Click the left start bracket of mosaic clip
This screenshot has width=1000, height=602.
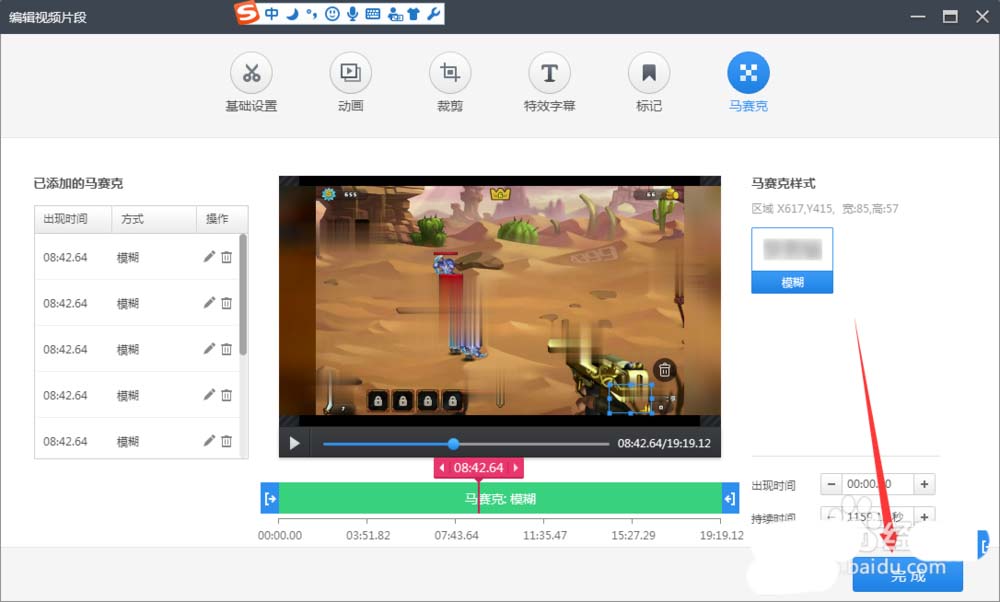[270, 498]
